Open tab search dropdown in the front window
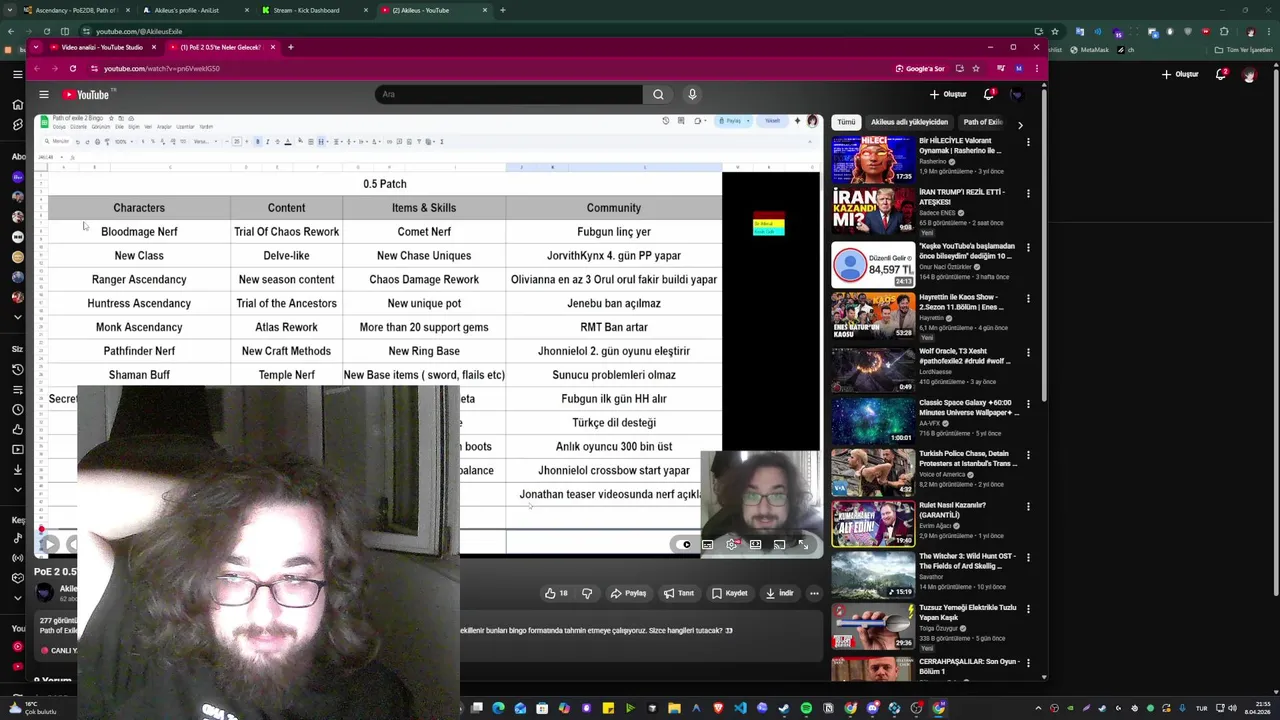This screenshot has width=1280, height=720. [36, 47]
